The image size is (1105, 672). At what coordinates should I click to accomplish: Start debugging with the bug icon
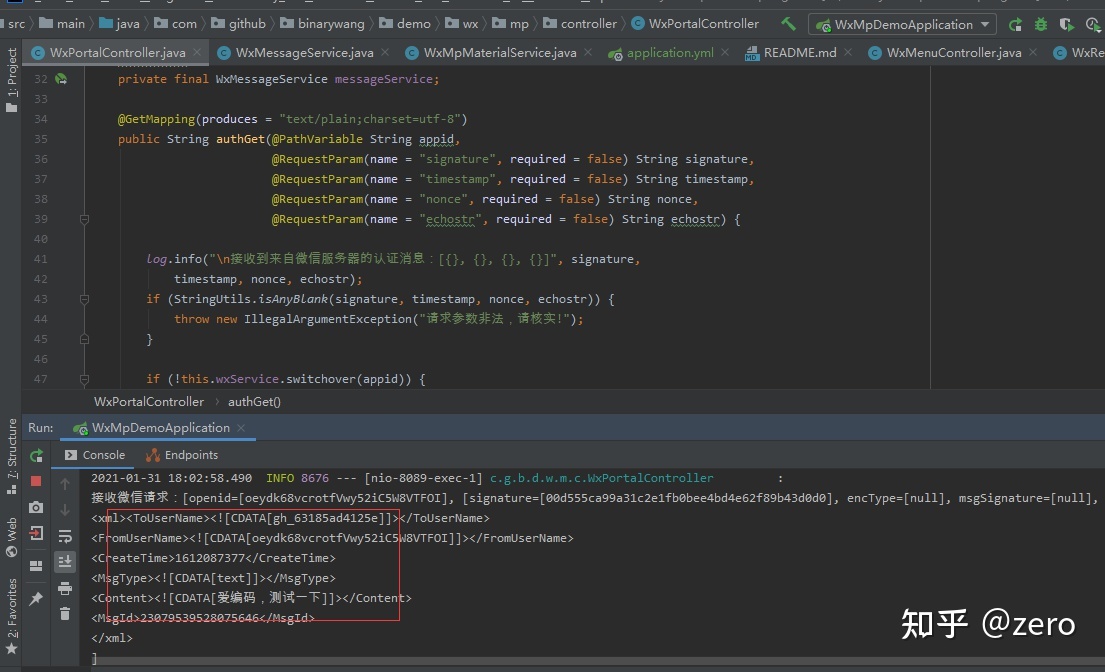(1041, 25)
